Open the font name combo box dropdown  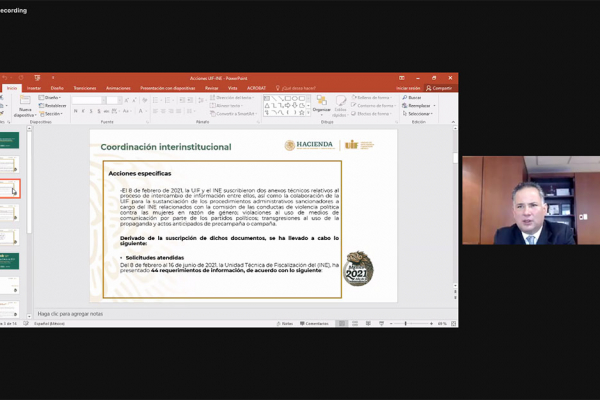(x=104, y=100)
